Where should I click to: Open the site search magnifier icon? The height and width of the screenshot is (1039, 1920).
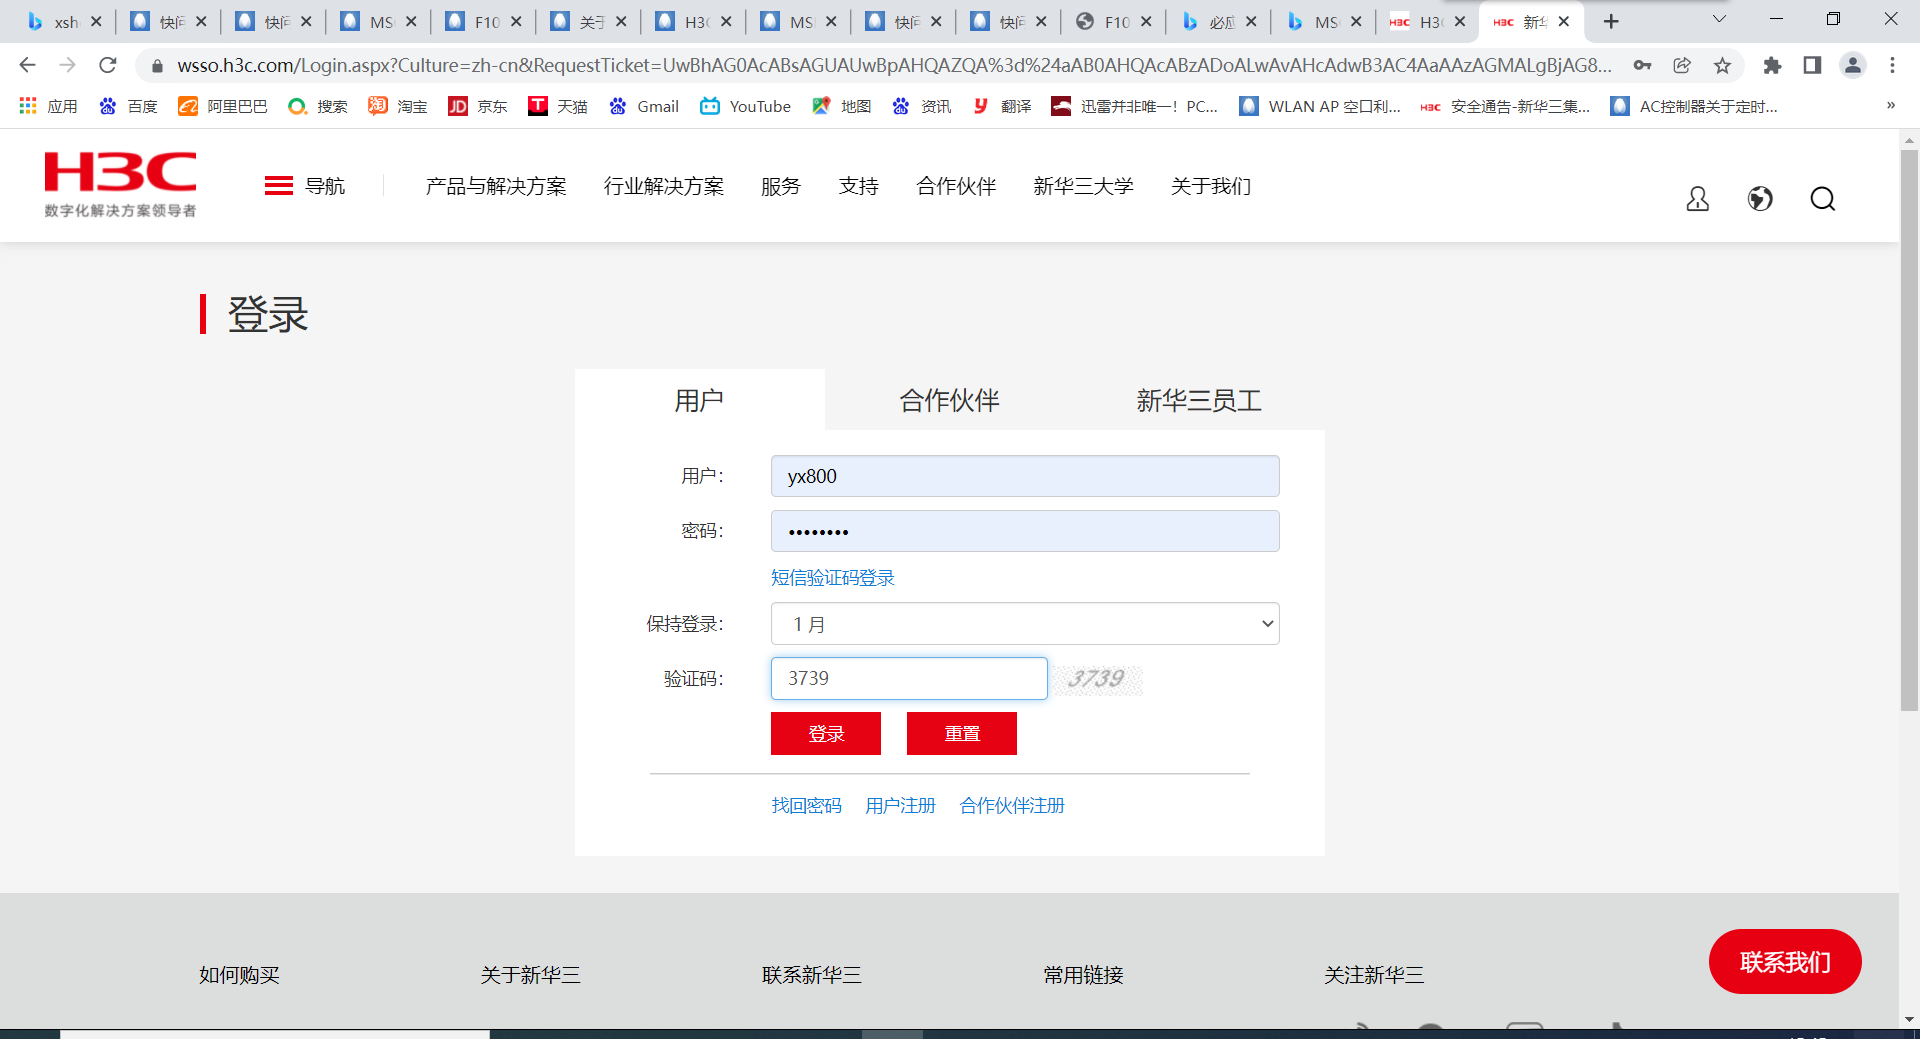(1823, 199)
